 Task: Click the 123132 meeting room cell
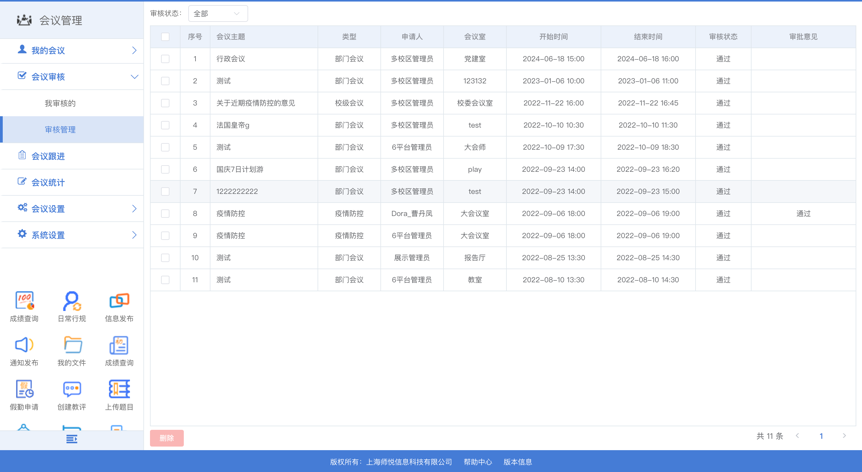(x=475, y=81)
